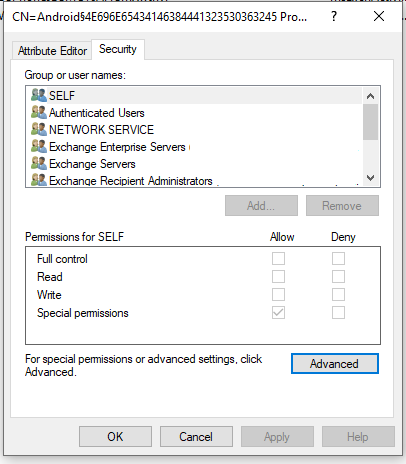The image size is (406, 464).
Task: Dismiss the dialog using Cancel
Action: point(196,437)
